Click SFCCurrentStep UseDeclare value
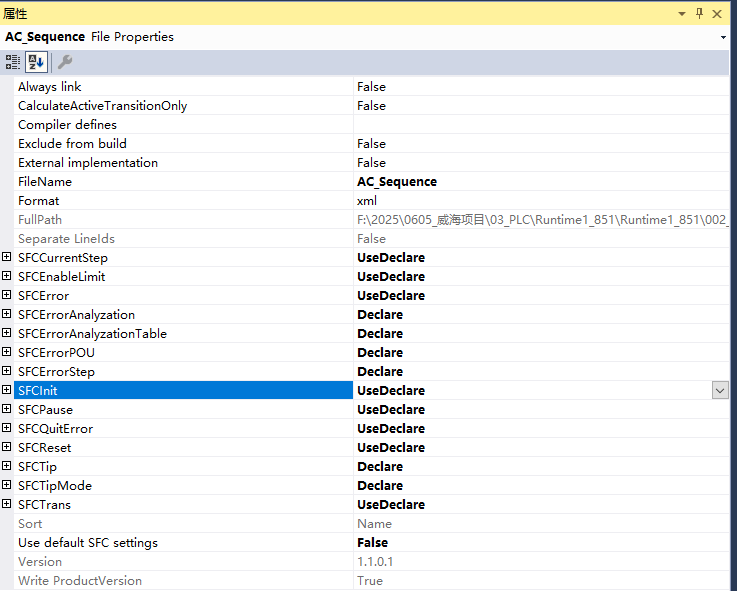This screenshot has height=591, width=737. (x=391, y=258)
